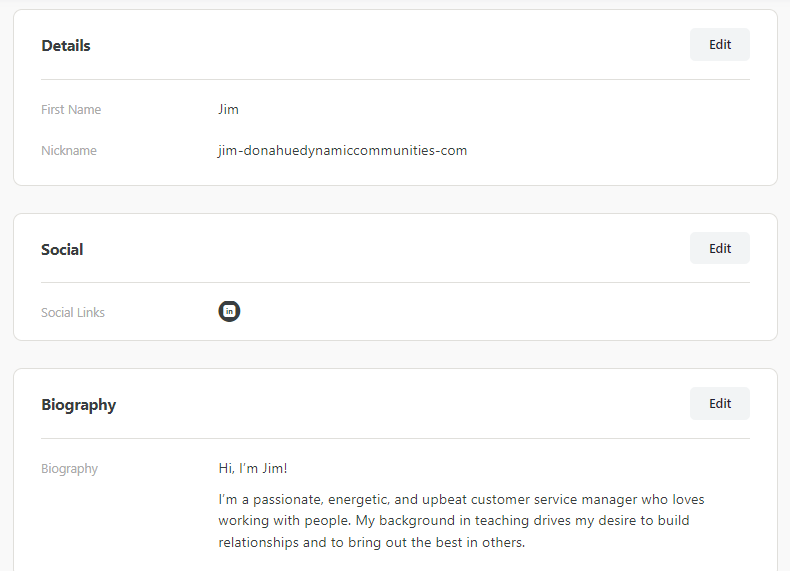Edit the Social section

(x=719, y=248)
